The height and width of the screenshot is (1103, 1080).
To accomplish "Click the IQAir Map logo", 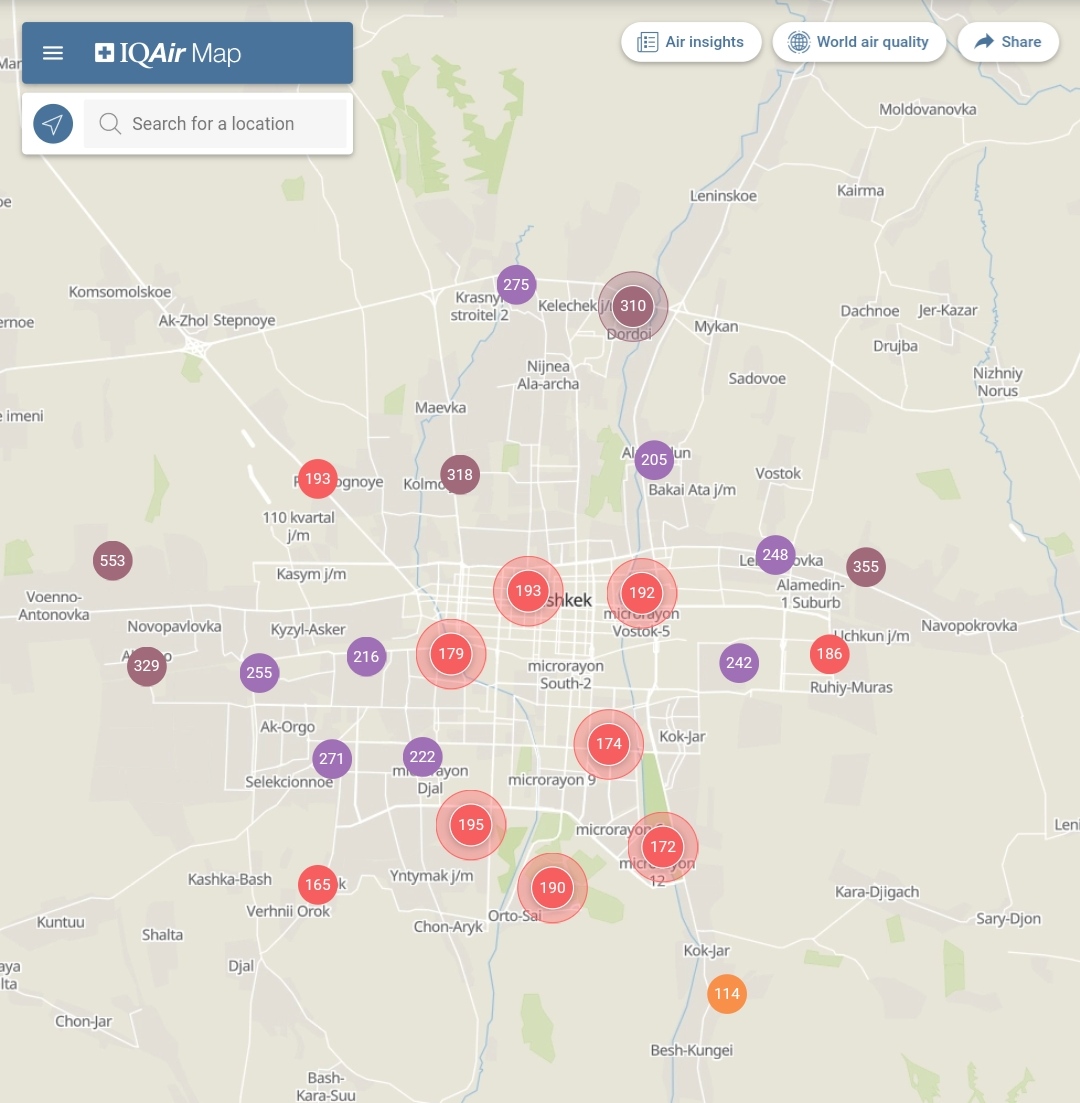I will pos(168,53).
